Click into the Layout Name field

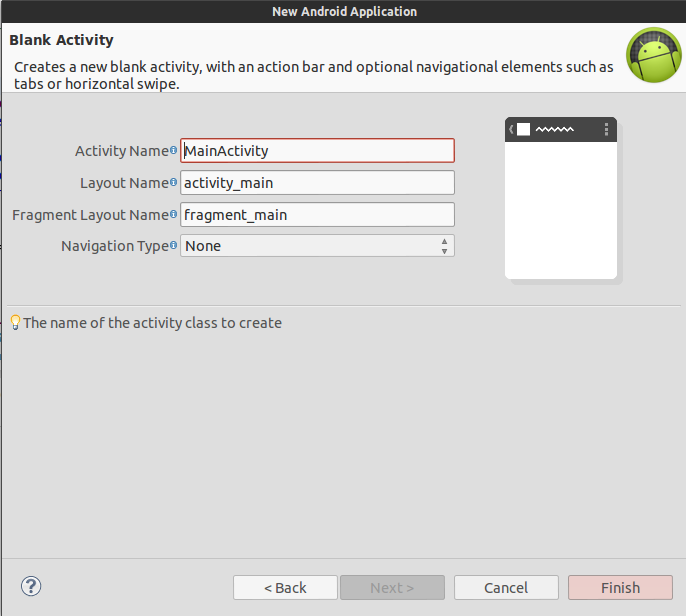coord(317,182)
